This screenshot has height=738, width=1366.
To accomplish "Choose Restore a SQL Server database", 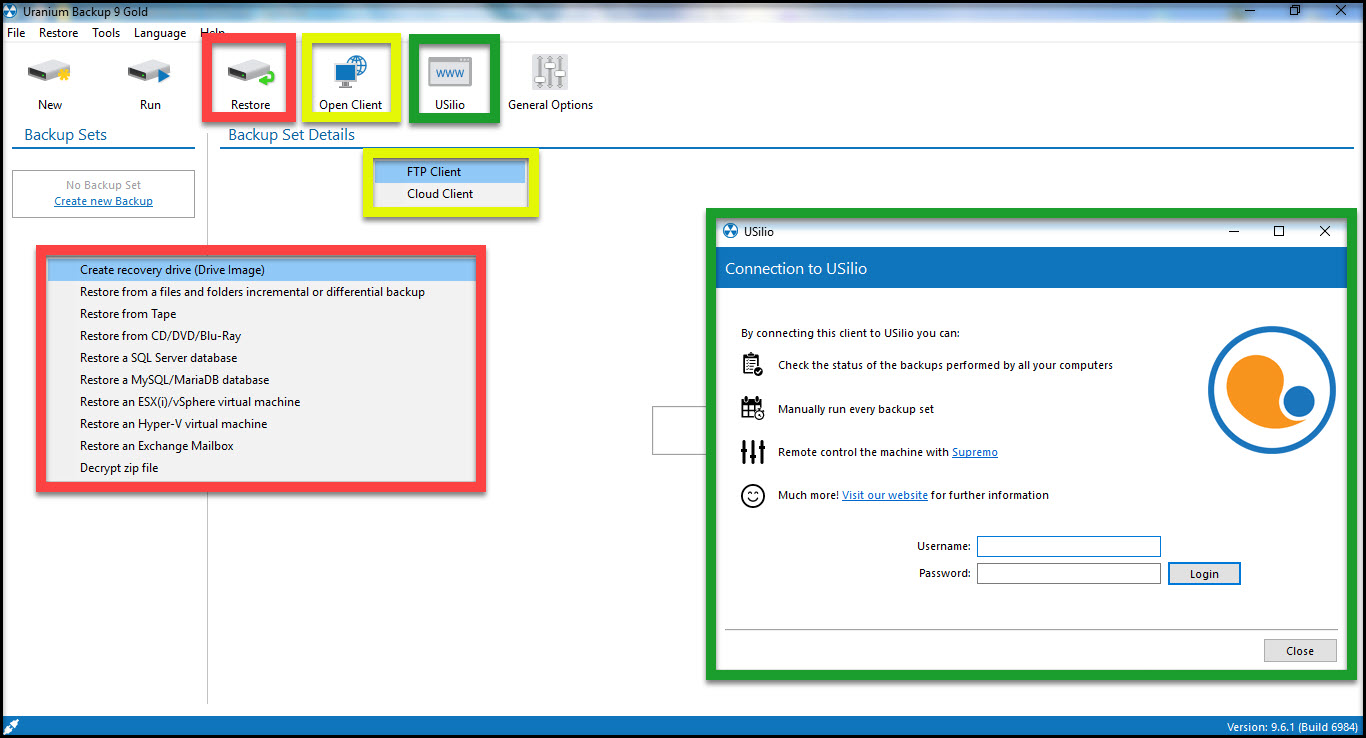I will coord(261,358).
